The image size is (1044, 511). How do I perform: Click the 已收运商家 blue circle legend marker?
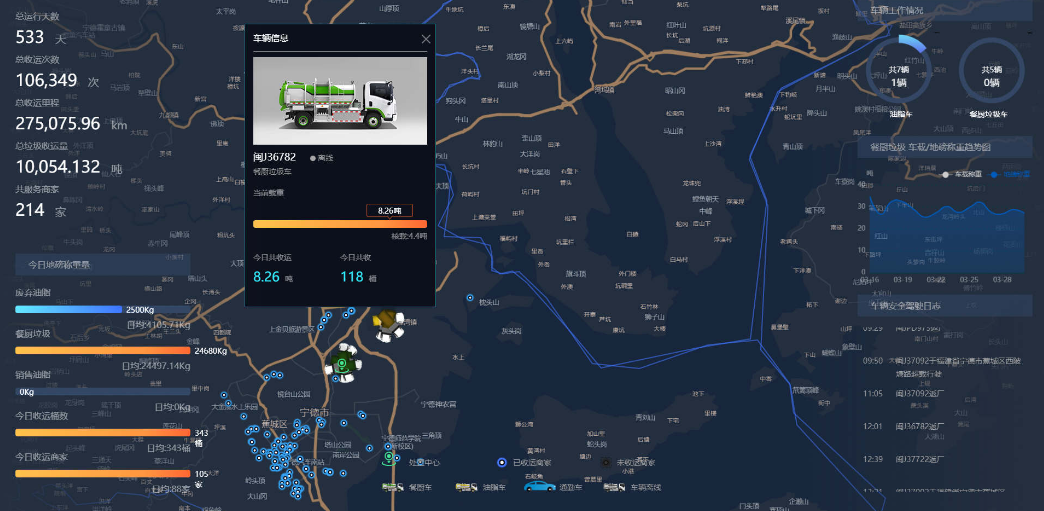[x=502, y=462]
